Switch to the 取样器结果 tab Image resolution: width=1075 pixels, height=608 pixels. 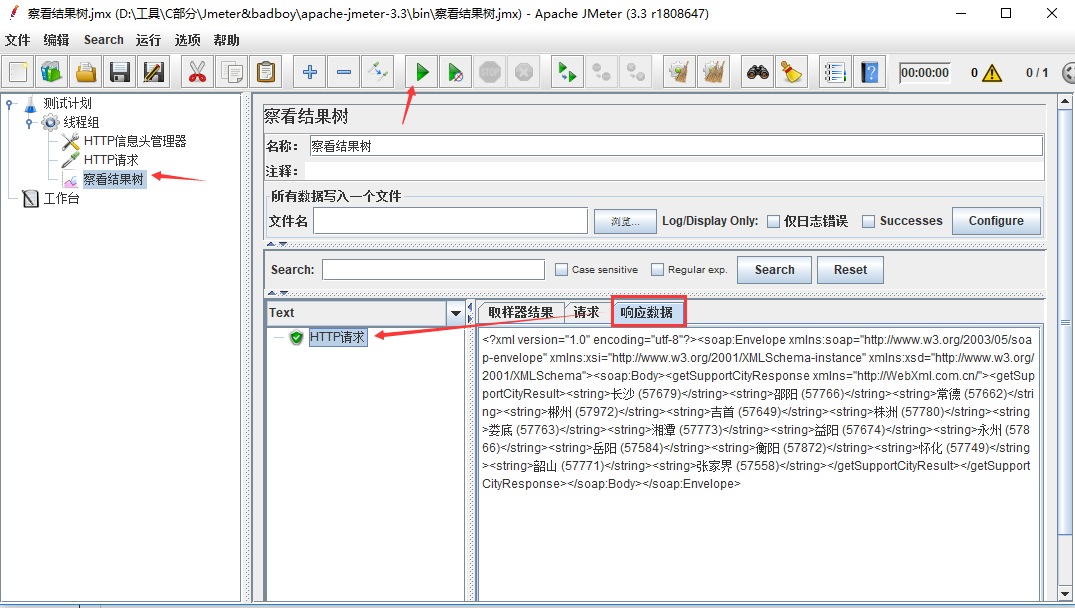pos(520,313)
